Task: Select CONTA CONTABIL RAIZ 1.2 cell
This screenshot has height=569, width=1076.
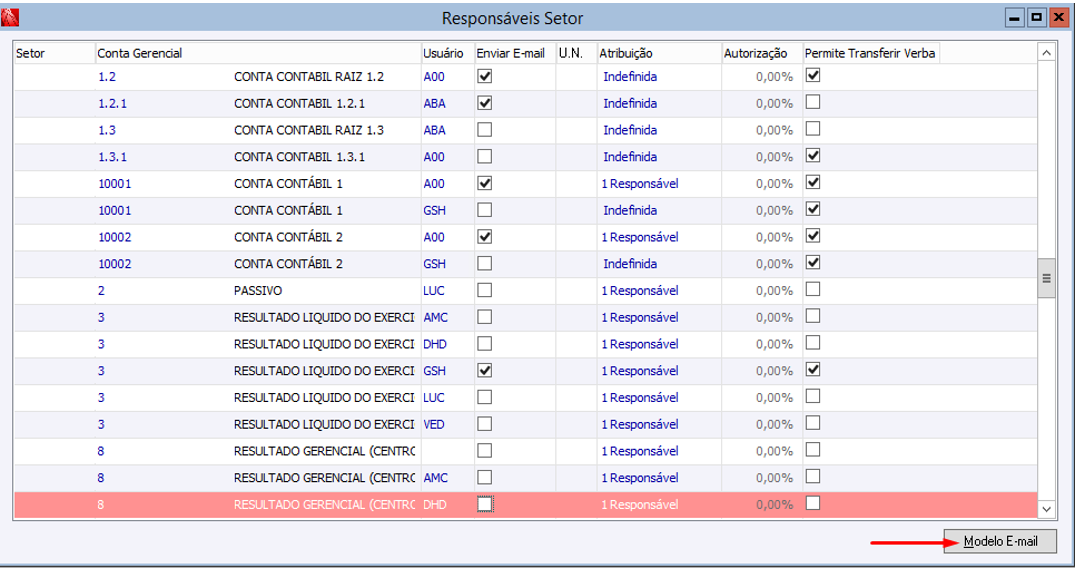Action: (x=309, y=77)
